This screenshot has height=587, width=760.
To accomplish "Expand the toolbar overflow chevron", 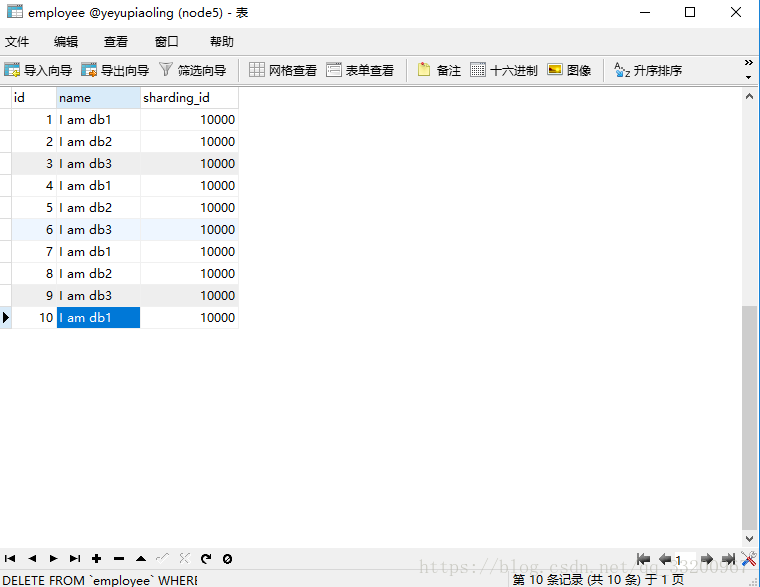I will (749, 70).
